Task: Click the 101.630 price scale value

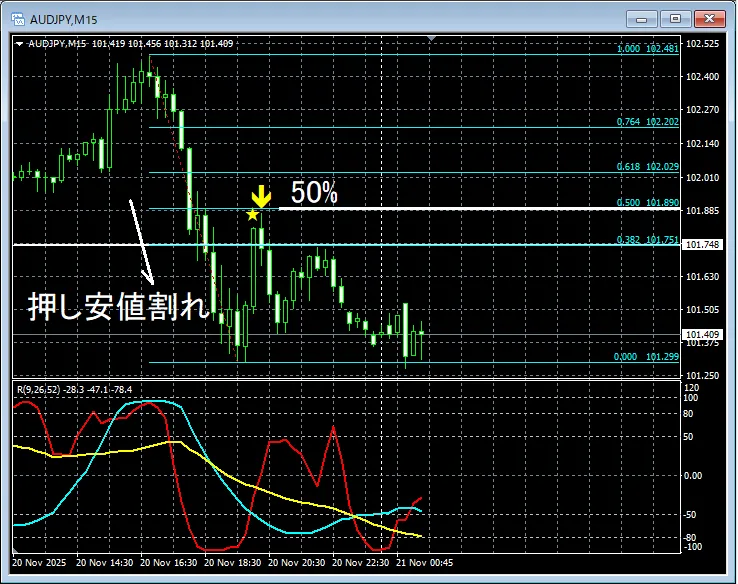Action: pyautogui.click(x=702, y=277)
